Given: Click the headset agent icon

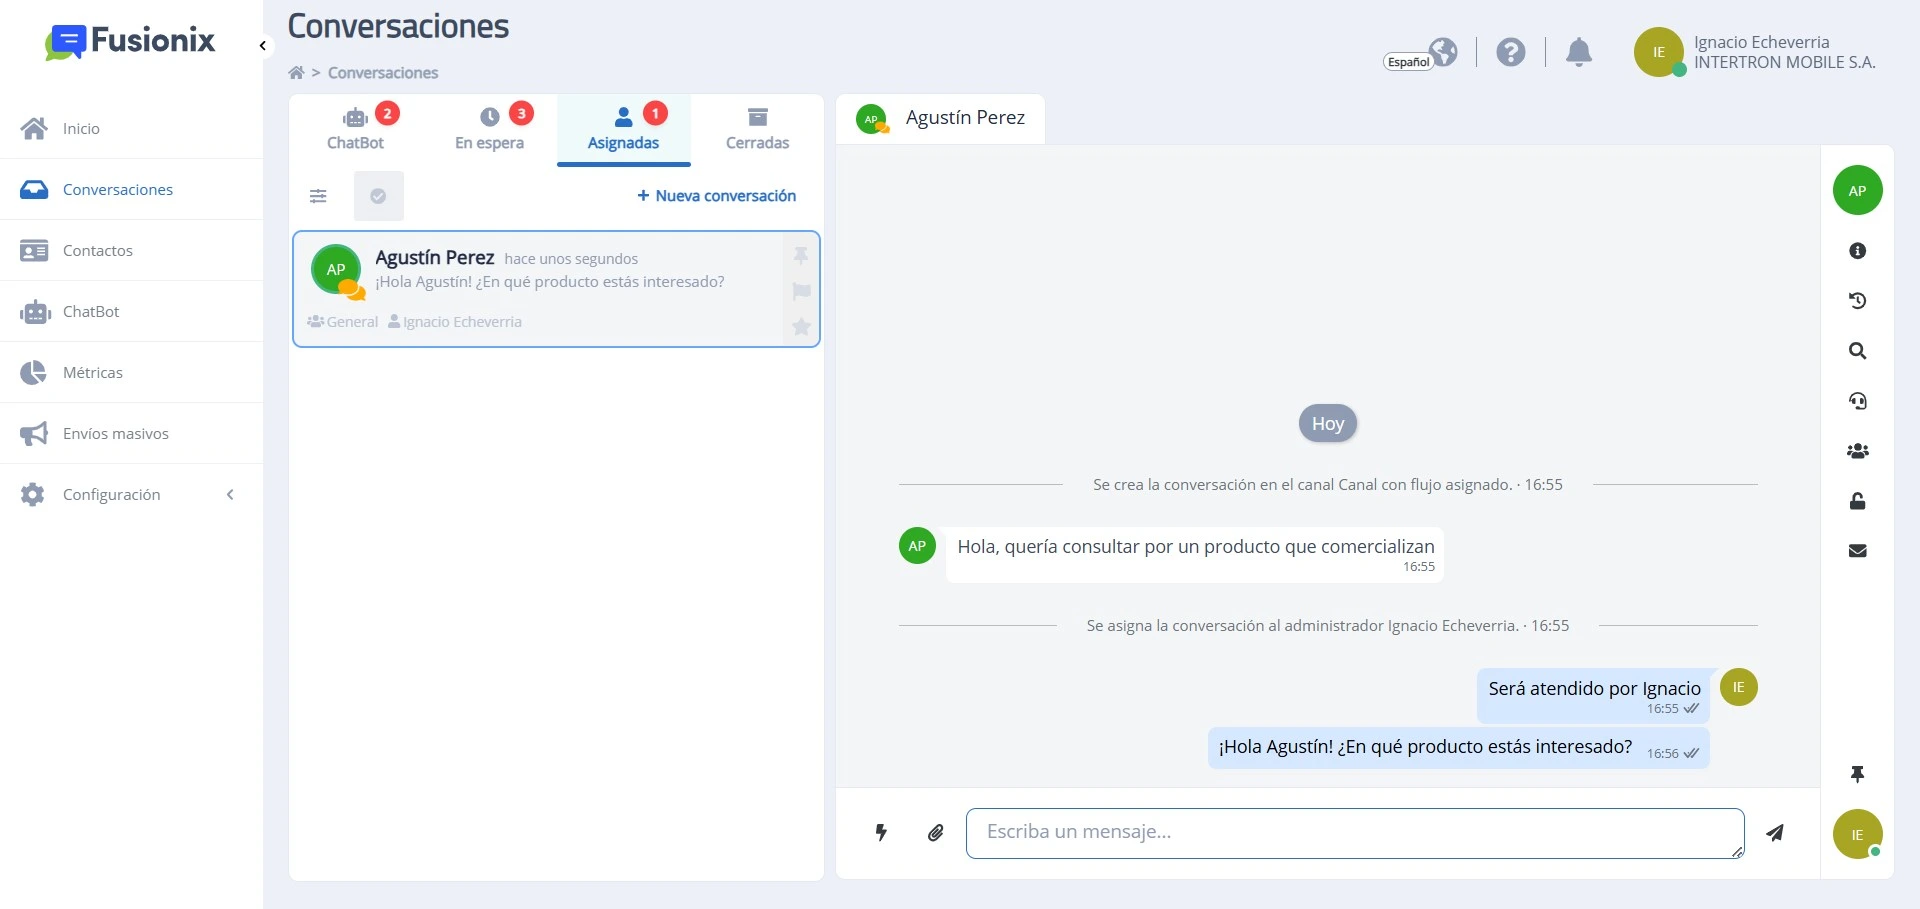Looking at the screenshot, I should (x=1858, y=401).
